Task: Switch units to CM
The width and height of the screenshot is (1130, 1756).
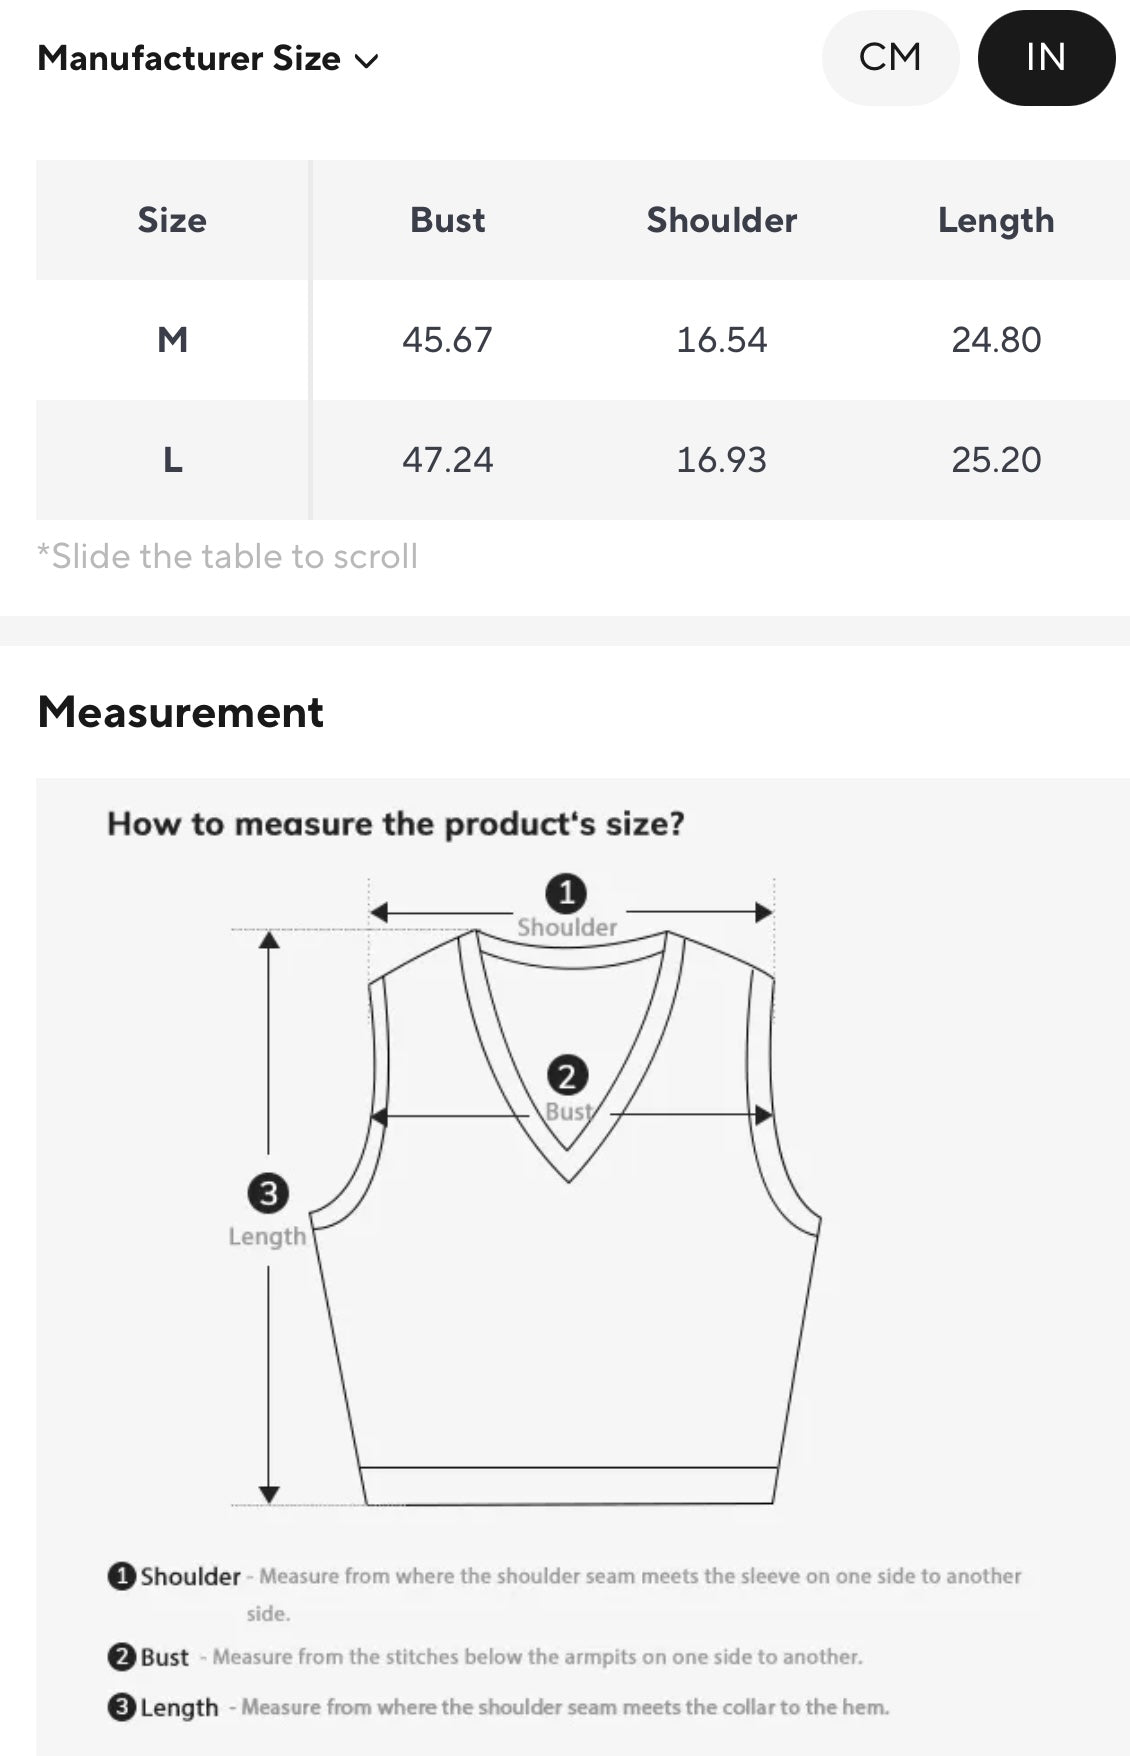Action: click(x=890, y=58)
